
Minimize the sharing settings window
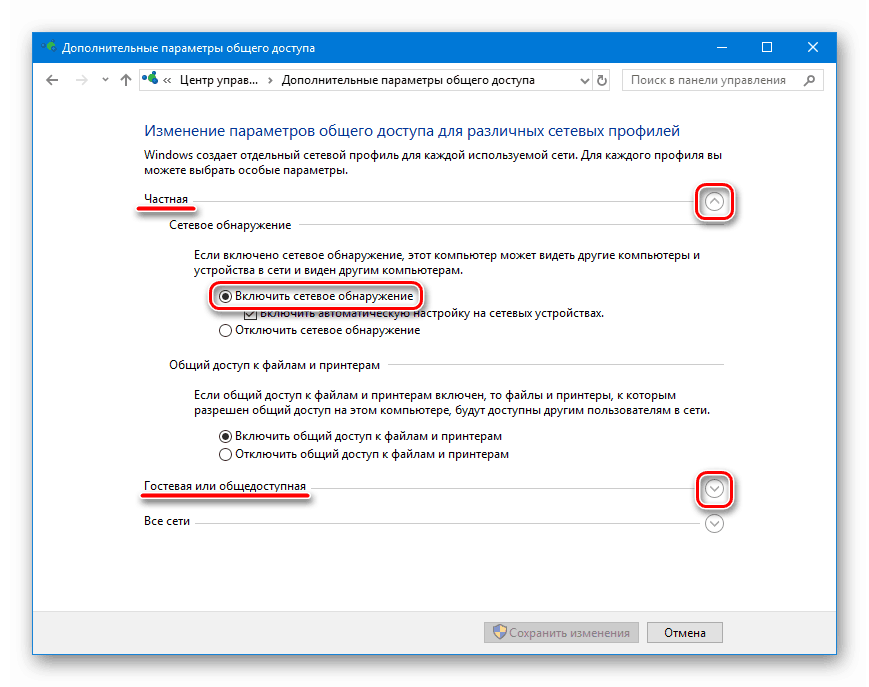[x=722, y=48]
